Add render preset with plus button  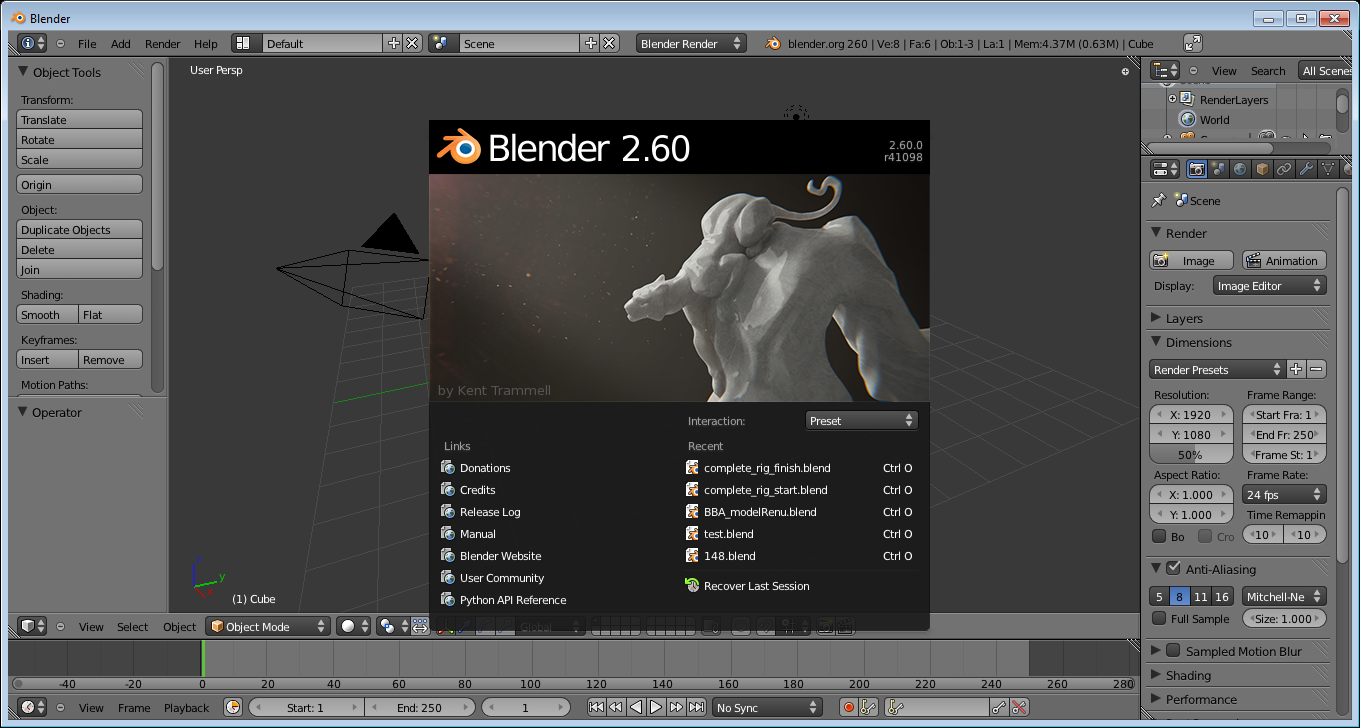coord(1296,369)
